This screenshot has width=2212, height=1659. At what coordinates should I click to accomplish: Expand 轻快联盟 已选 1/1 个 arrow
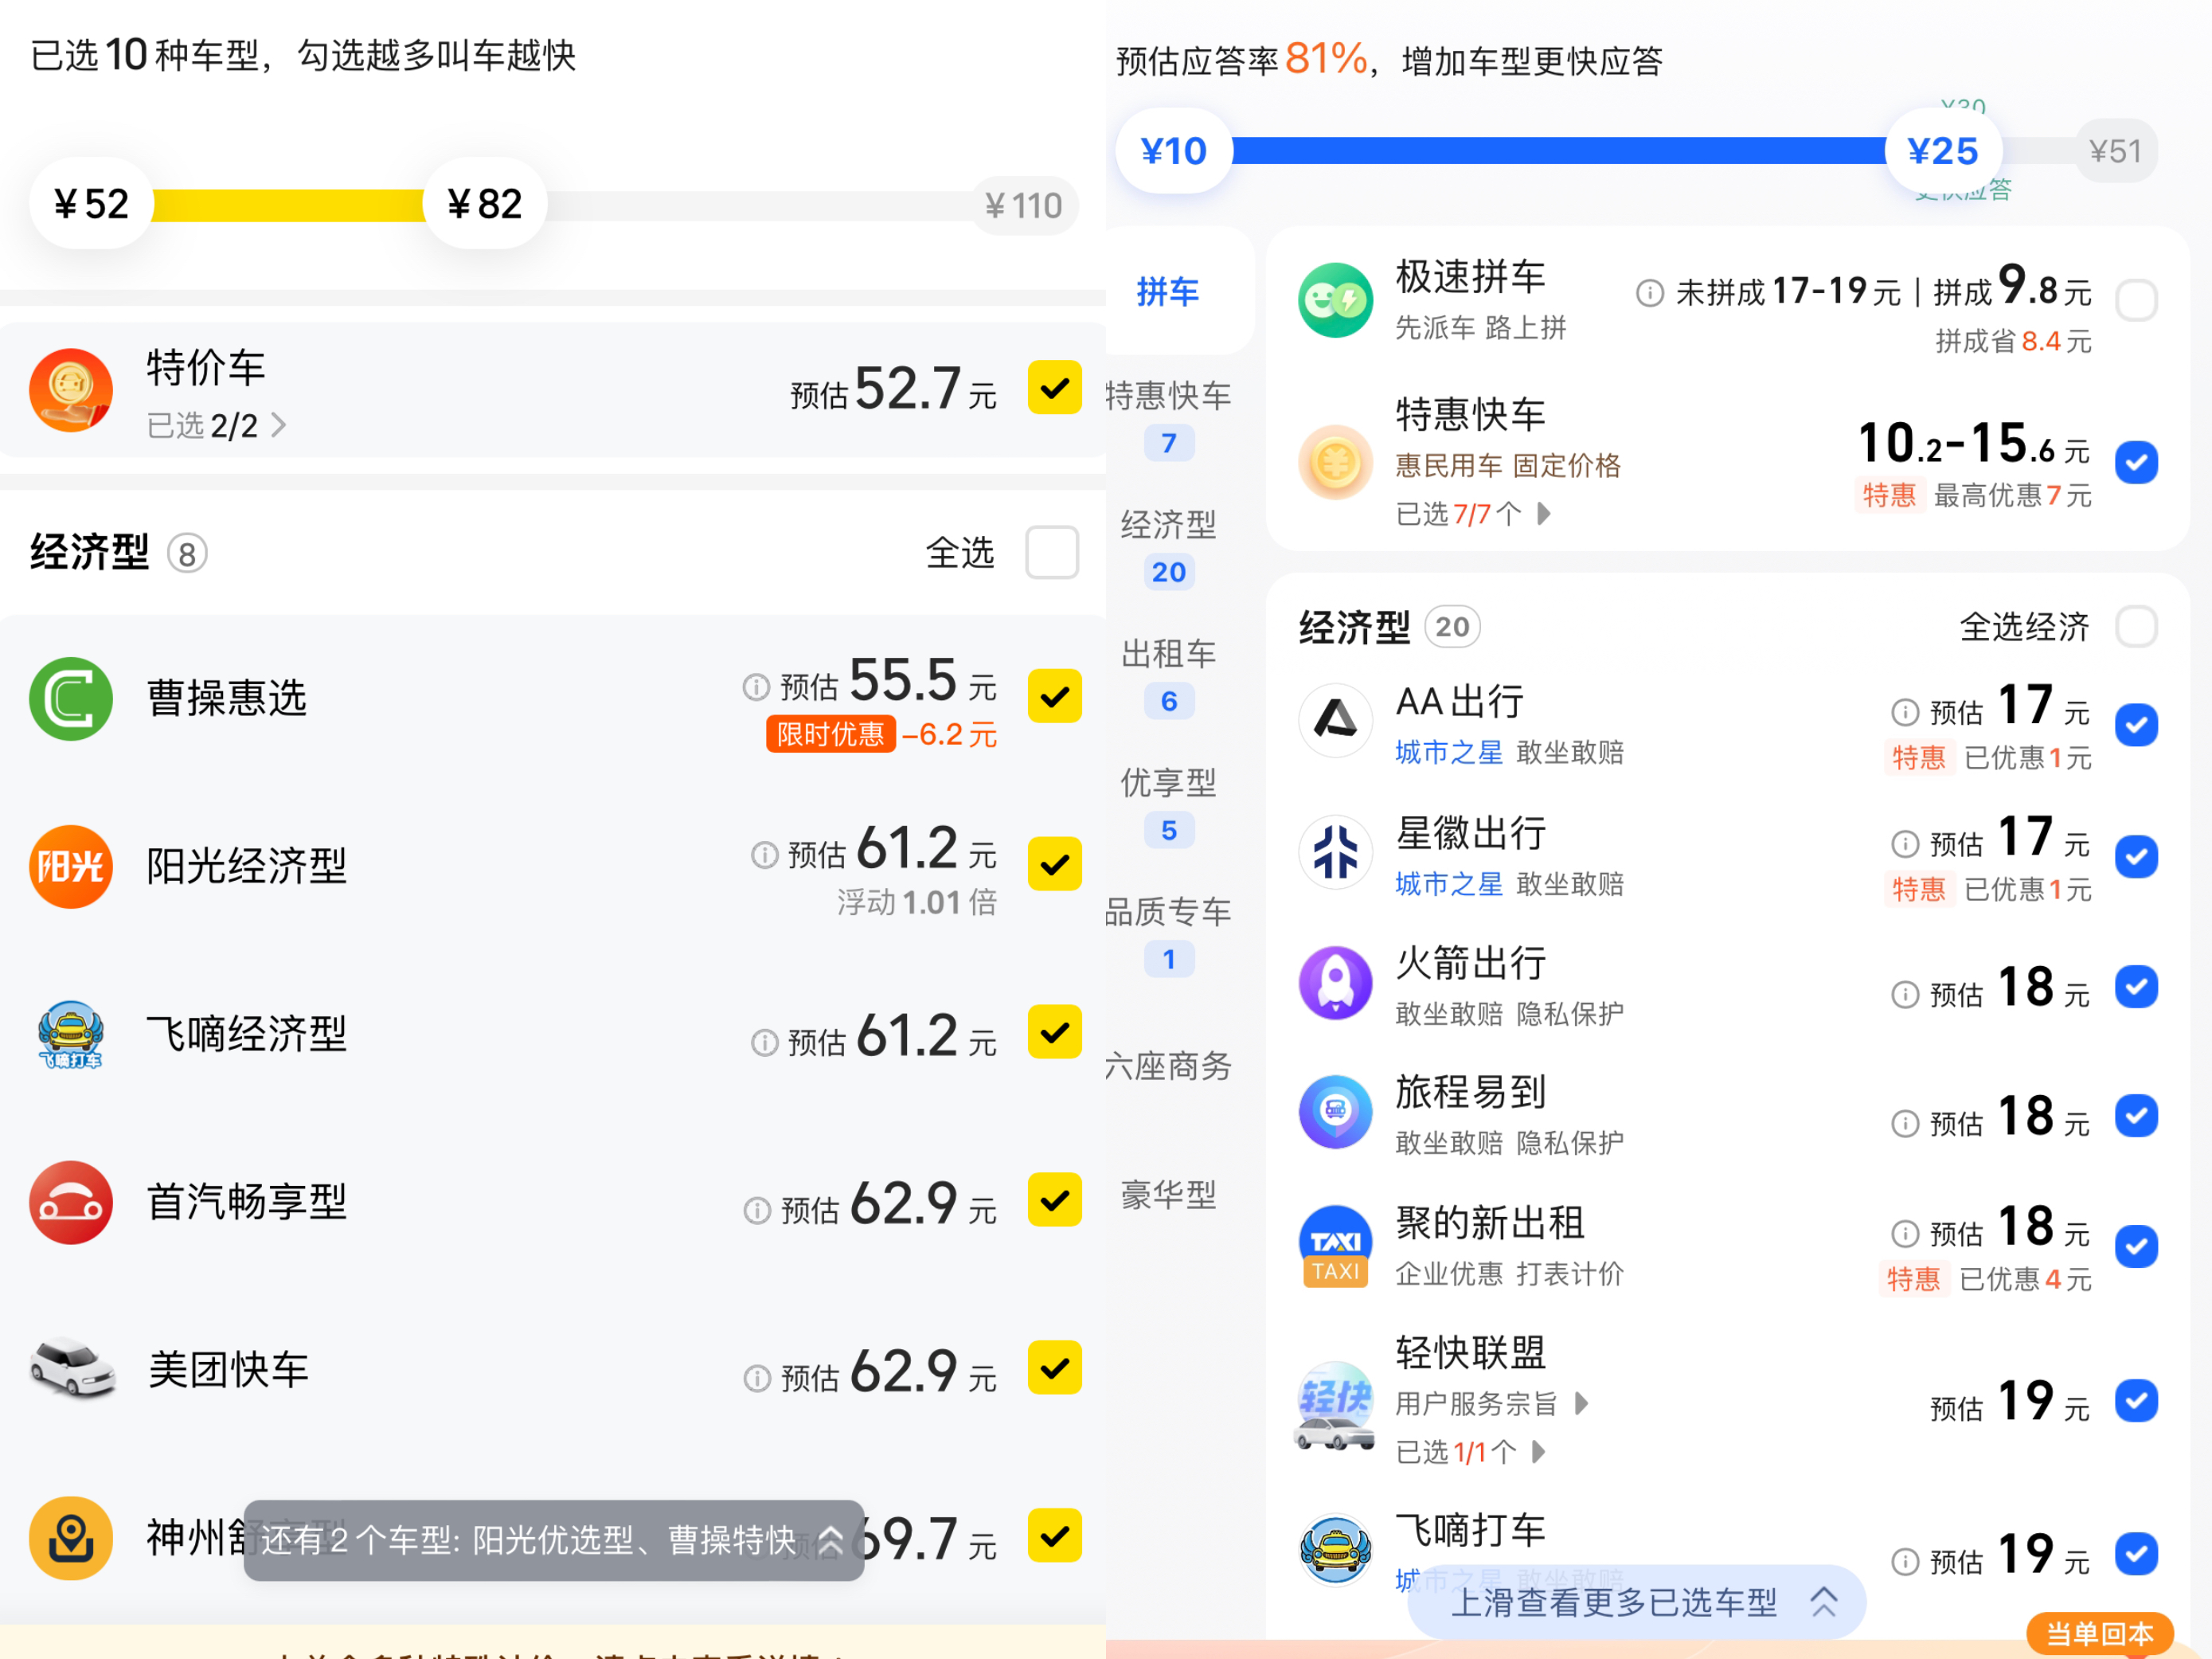pos(1539,1451)
